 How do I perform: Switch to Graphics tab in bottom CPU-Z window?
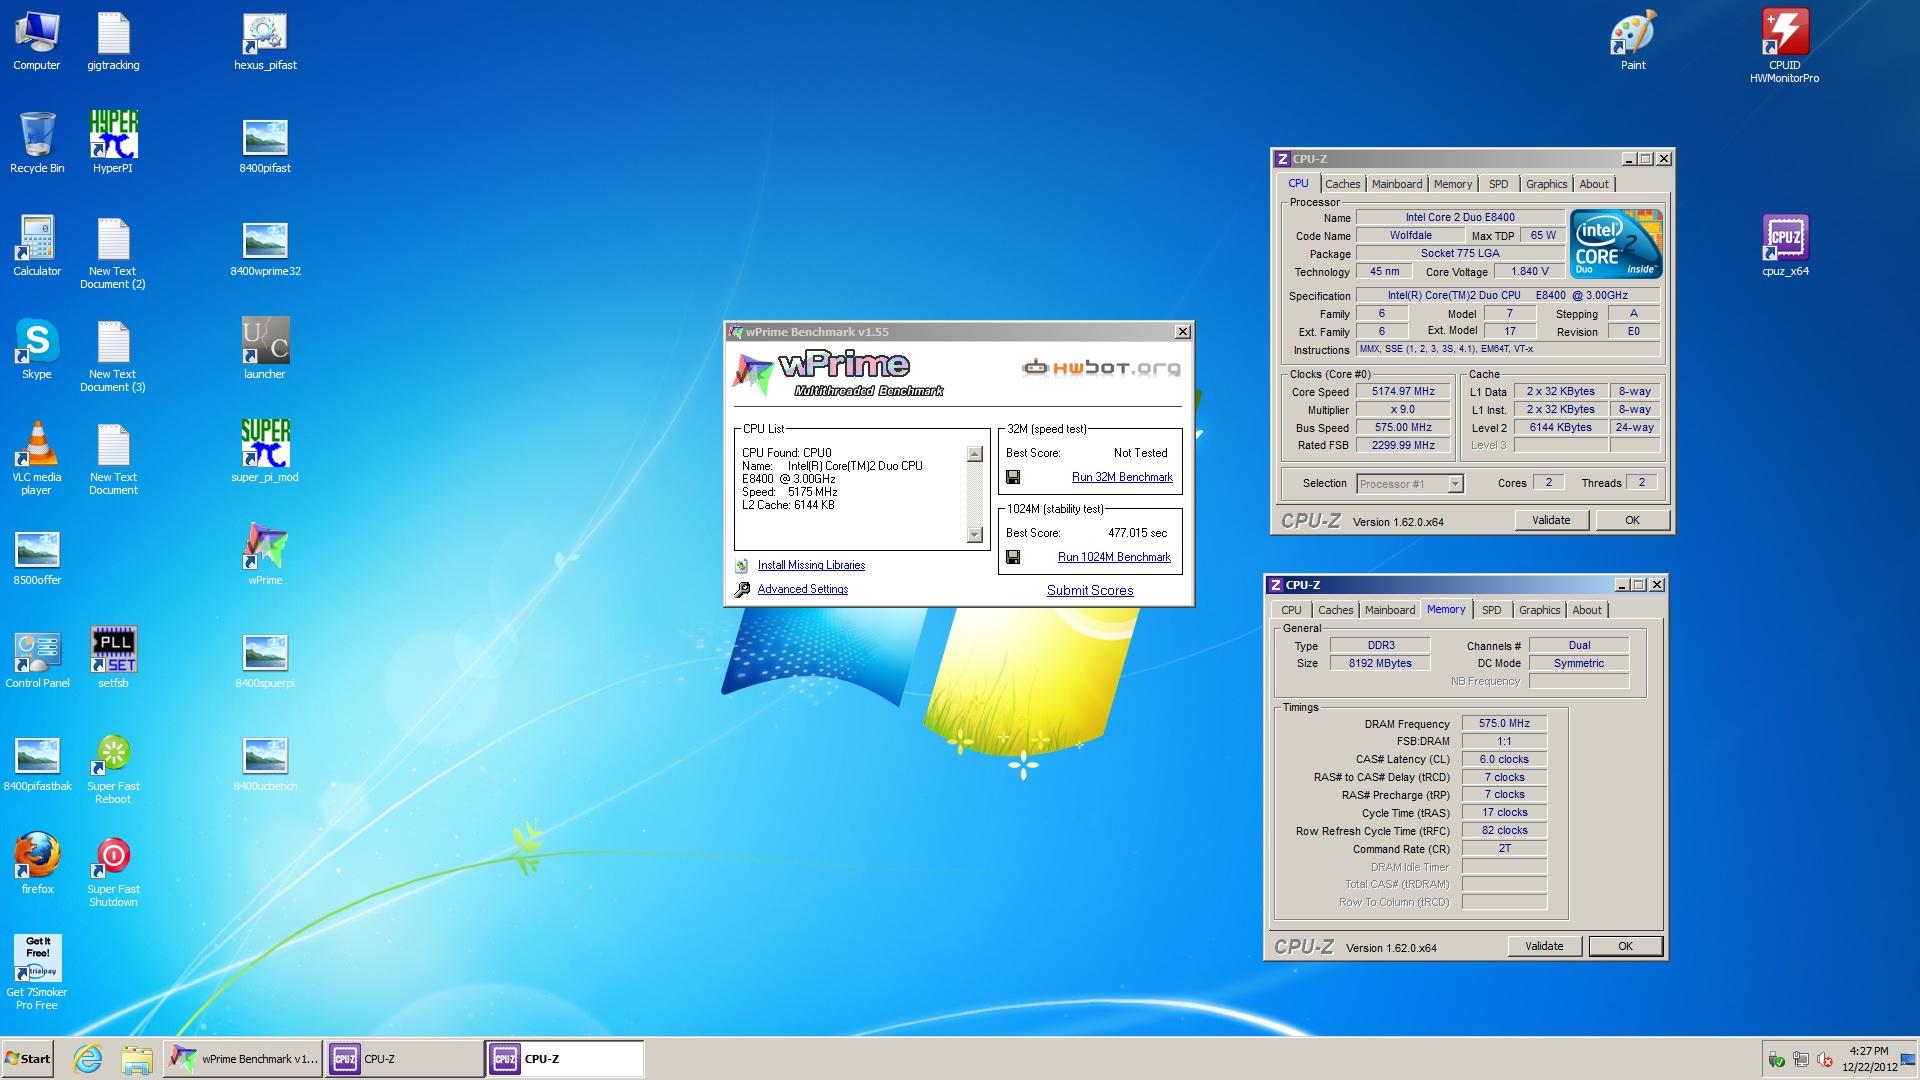(1539, 610)
